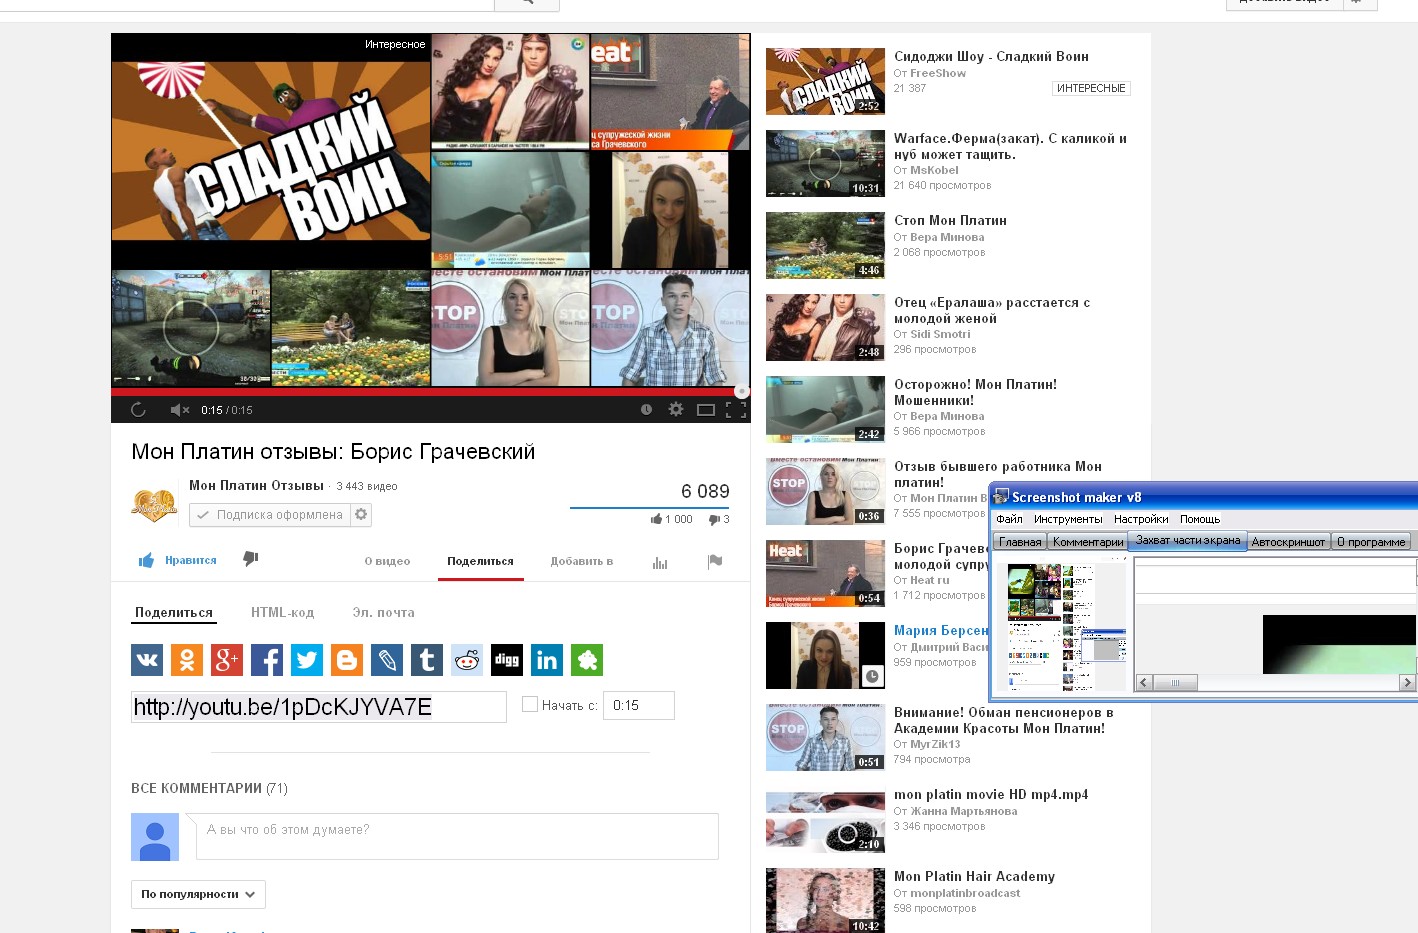
Task: Click the Watch Later clock icon in player
Action: coord(646,410)
